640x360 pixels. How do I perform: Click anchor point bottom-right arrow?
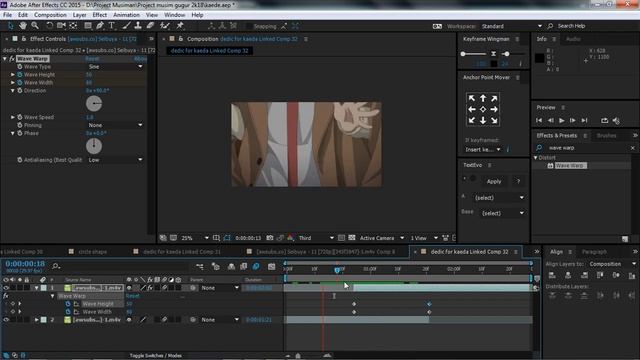click(x=494, y=120)
